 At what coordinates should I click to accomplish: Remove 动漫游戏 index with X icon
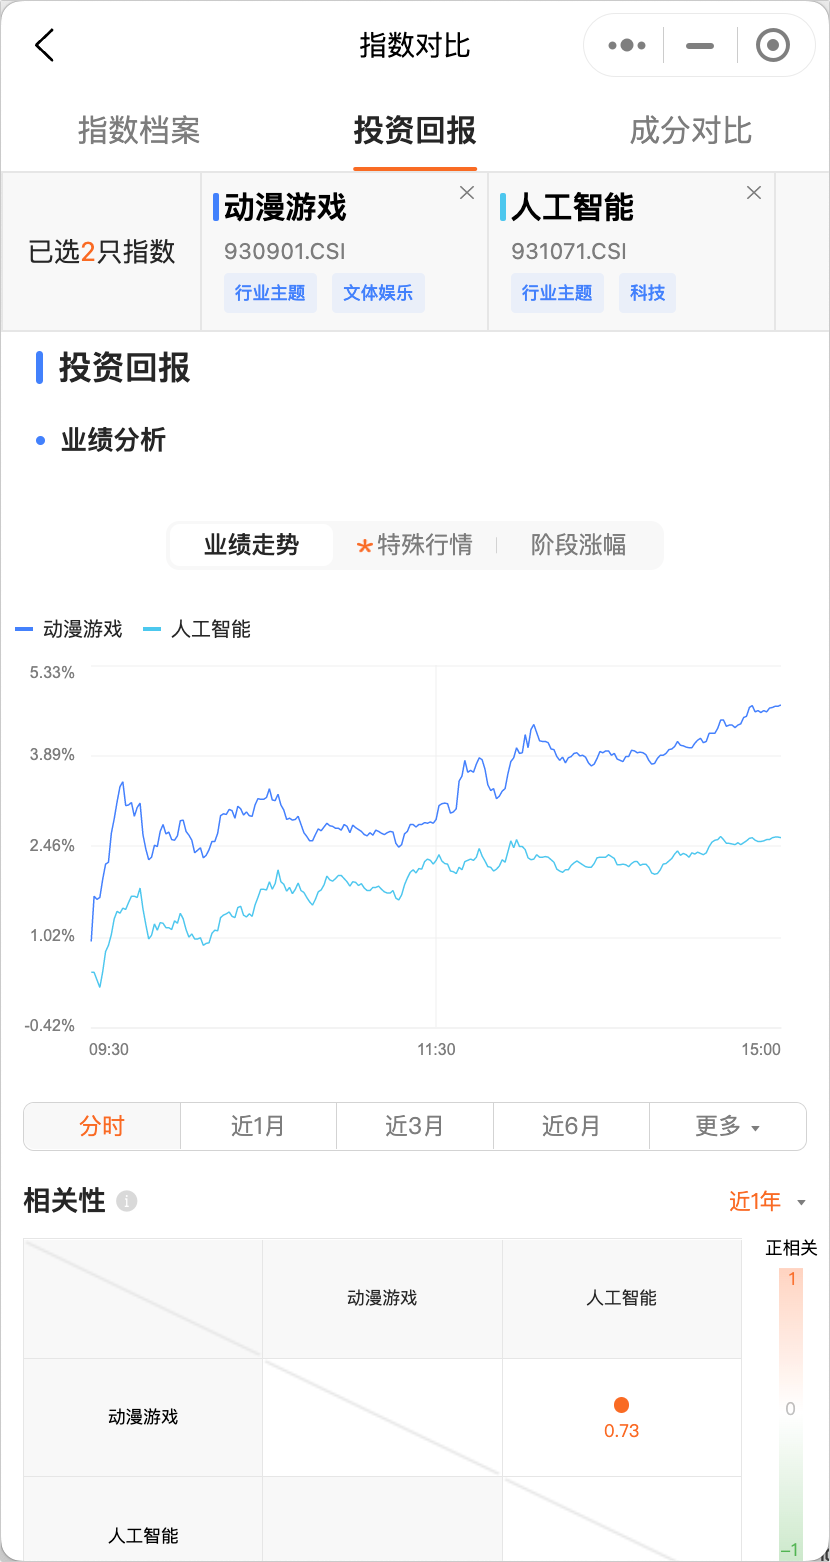[x=467, y=193]
